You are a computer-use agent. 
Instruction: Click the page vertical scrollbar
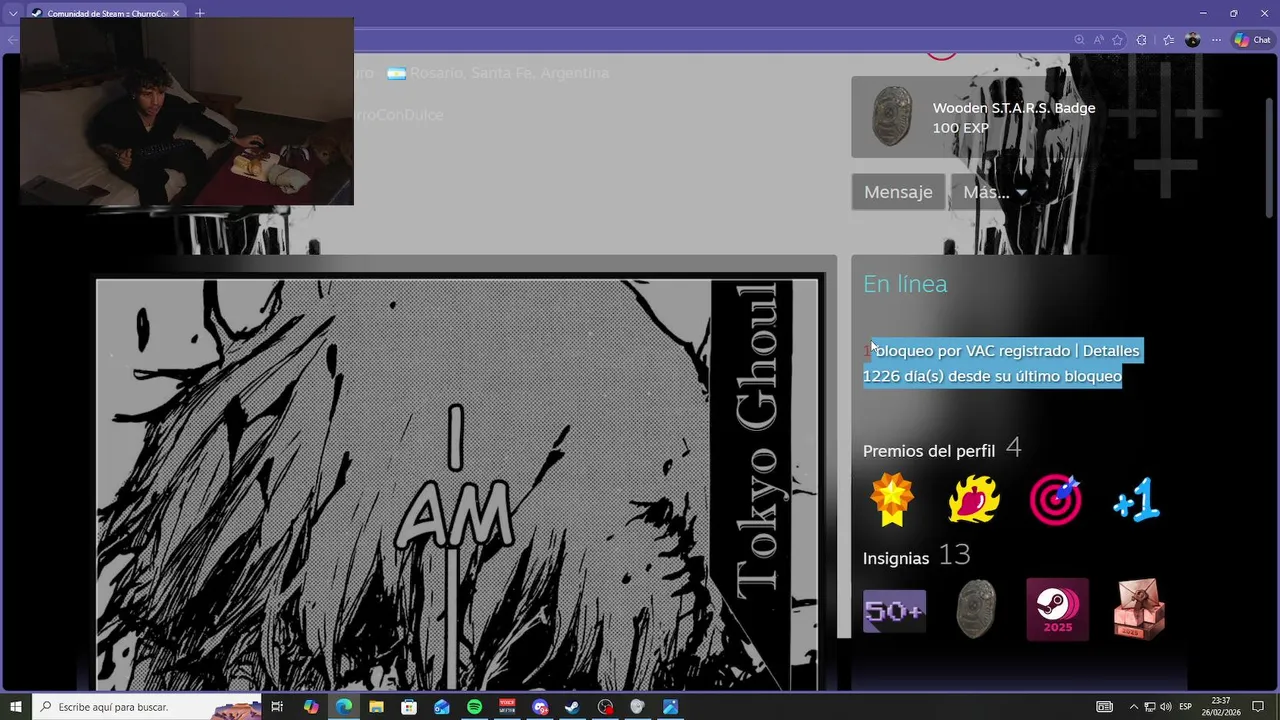1270,157
